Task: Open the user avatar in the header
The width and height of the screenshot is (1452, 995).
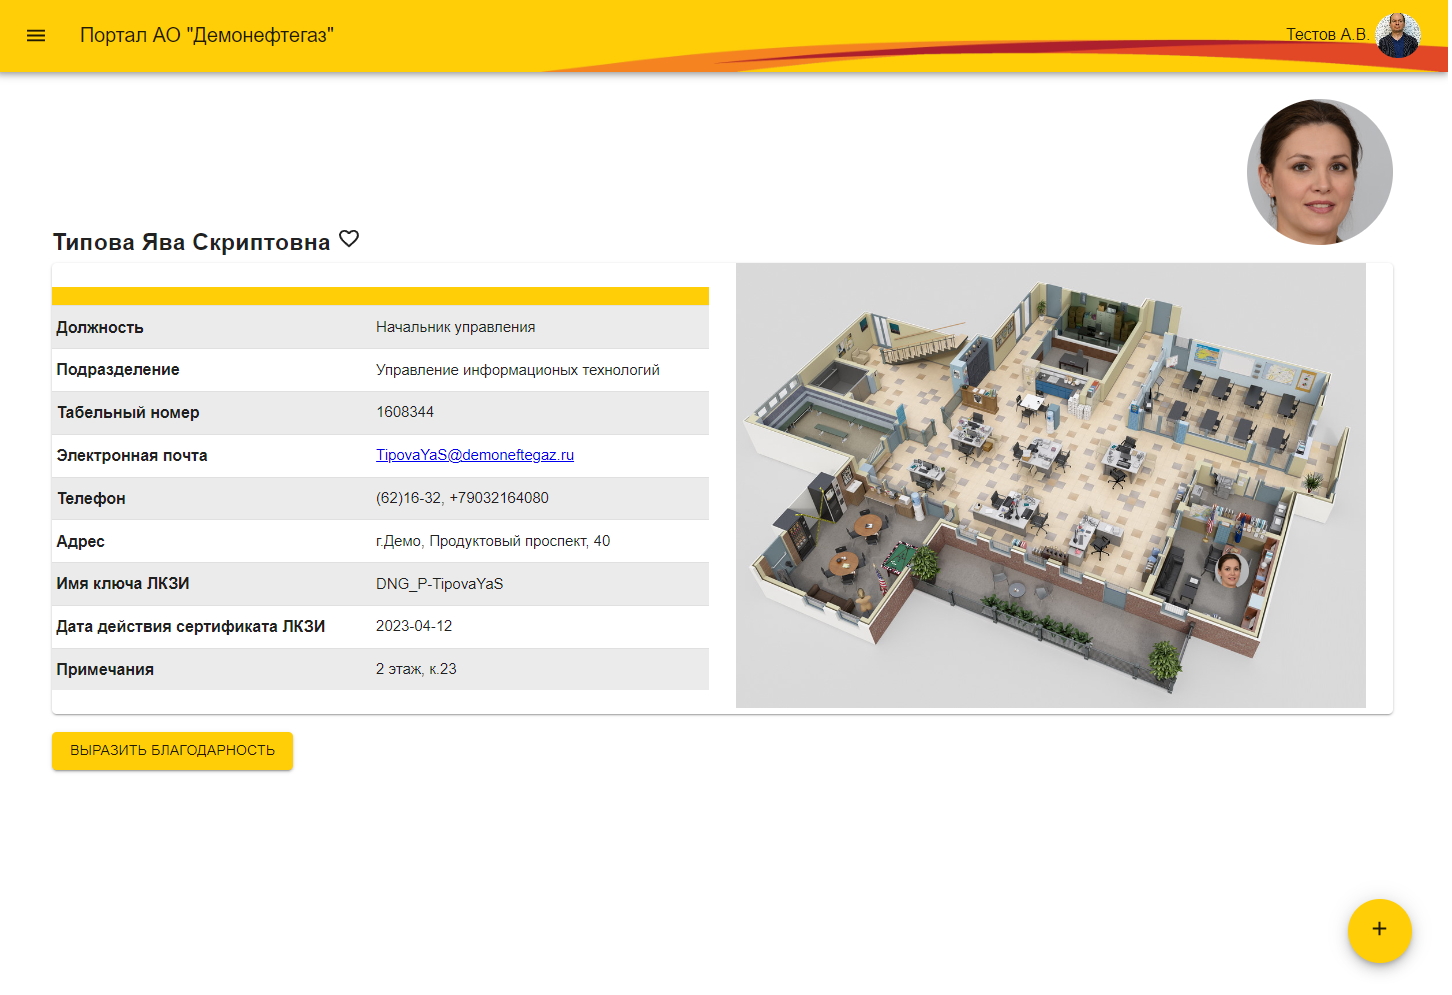Action: (1397, 35)
